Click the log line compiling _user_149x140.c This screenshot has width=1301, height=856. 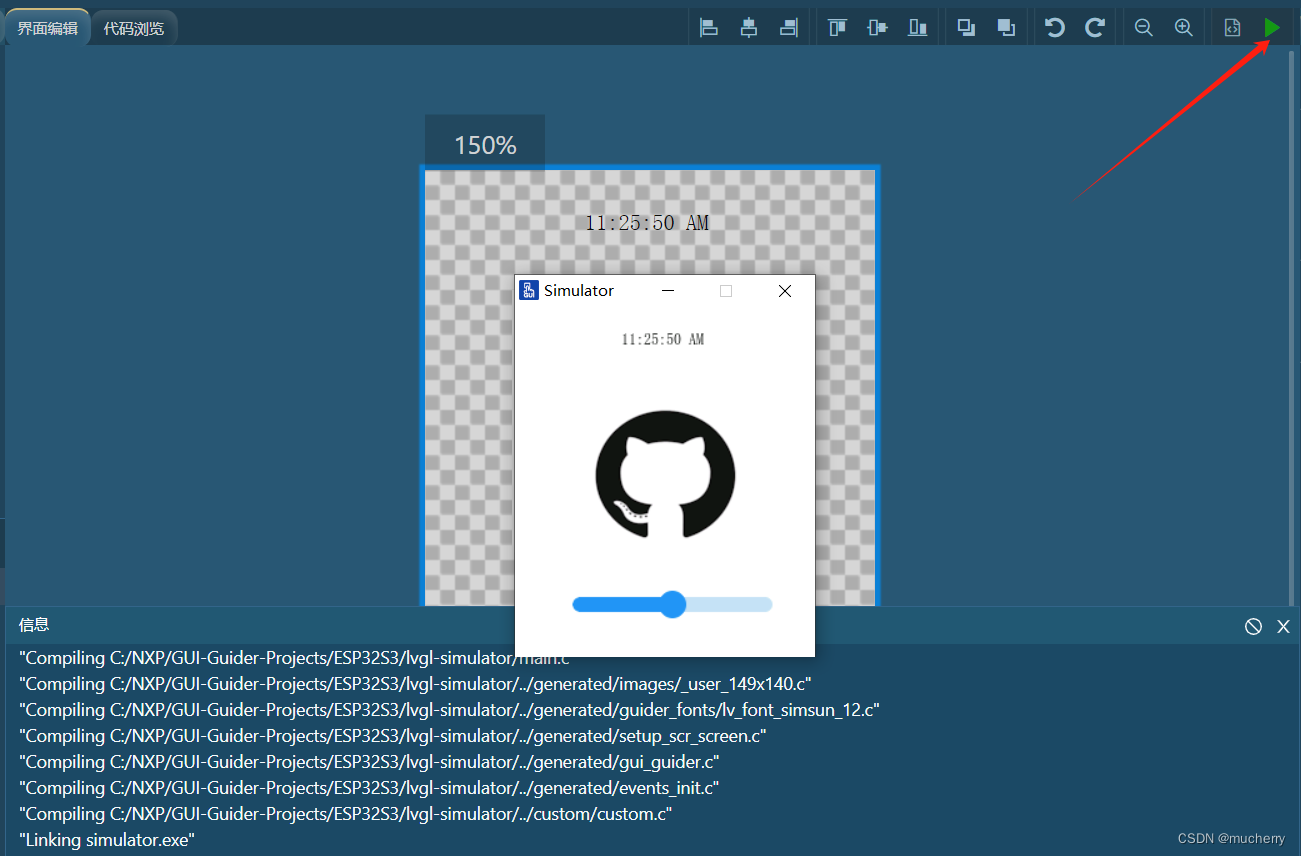[x=415, y=684]
